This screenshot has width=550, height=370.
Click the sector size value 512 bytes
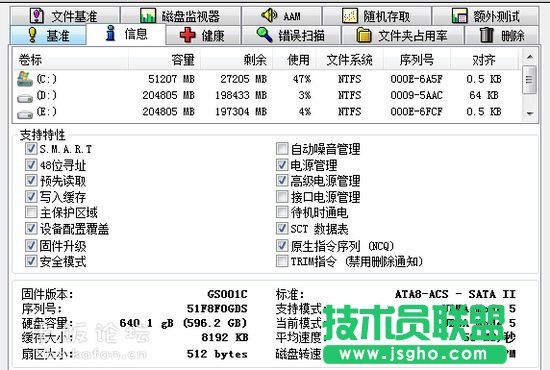[x=217, y=354]
